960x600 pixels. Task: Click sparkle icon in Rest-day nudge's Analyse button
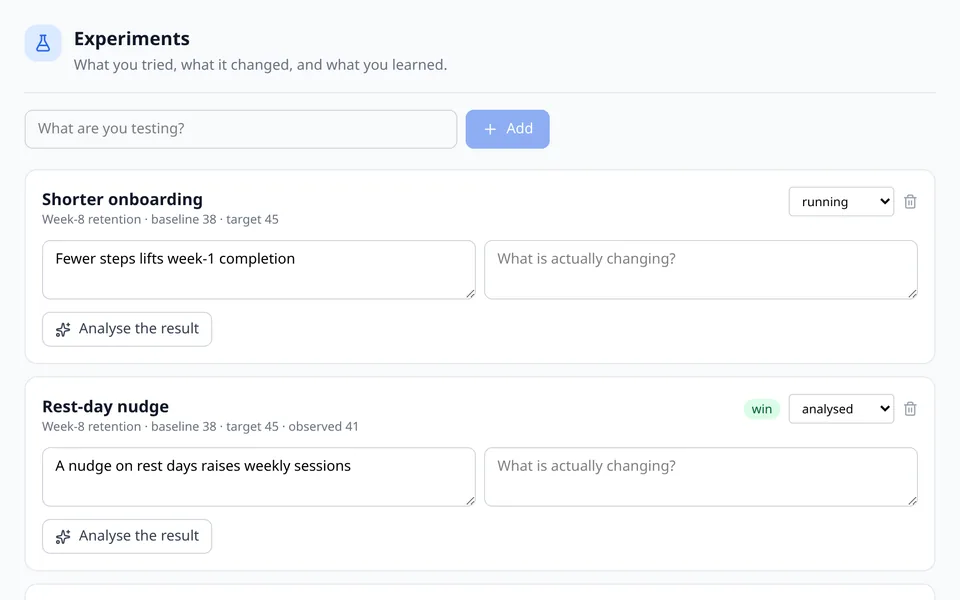coord(63,536)
